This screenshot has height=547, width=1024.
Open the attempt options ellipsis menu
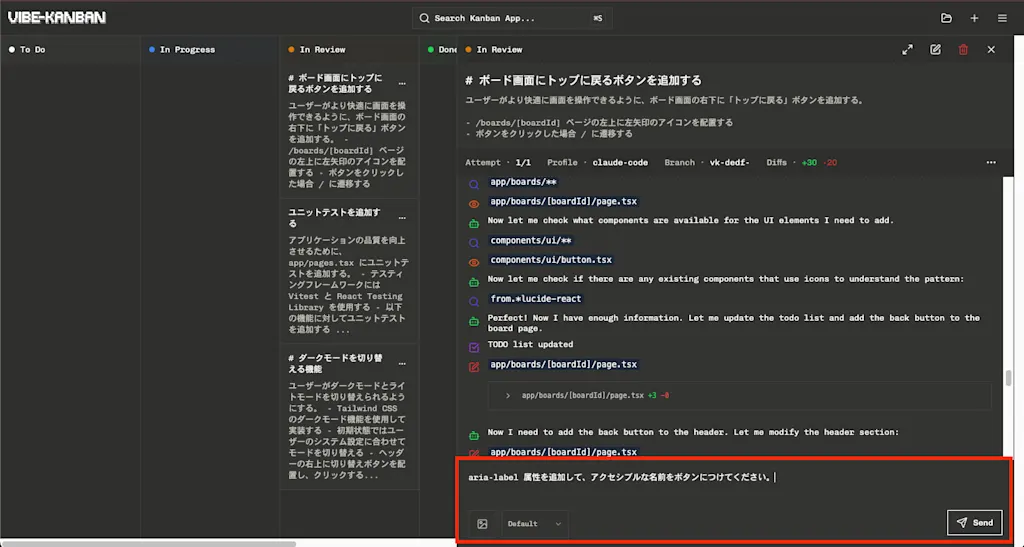point(991,163)
